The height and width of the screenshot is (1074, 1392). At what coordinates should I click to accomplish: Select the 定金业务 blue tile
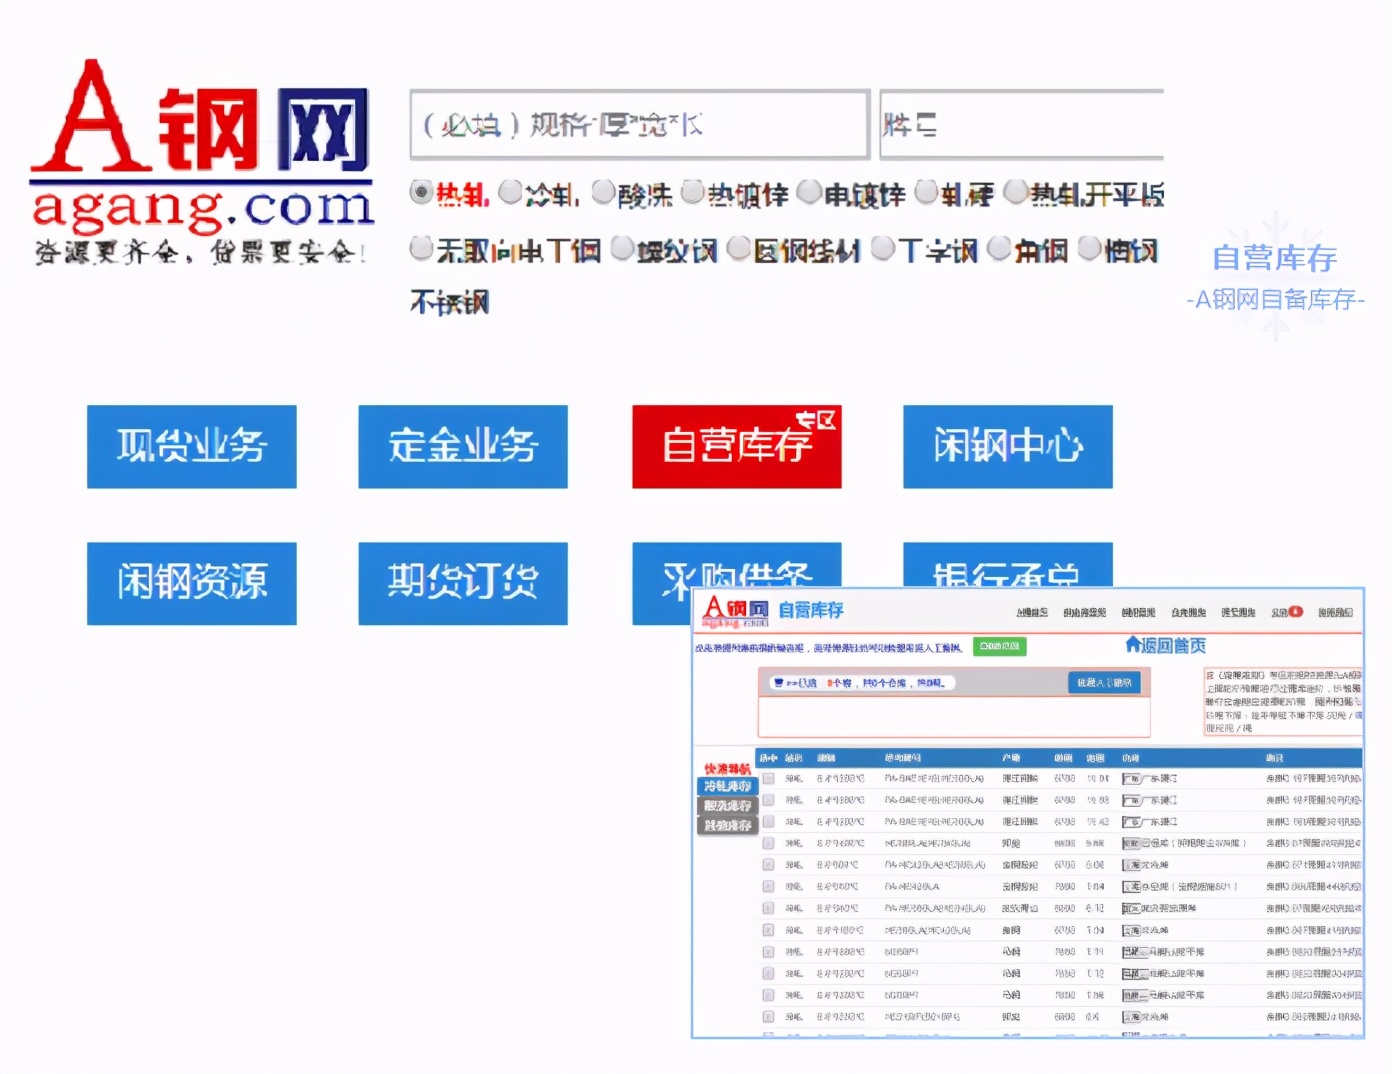click(x=462, y=446)
